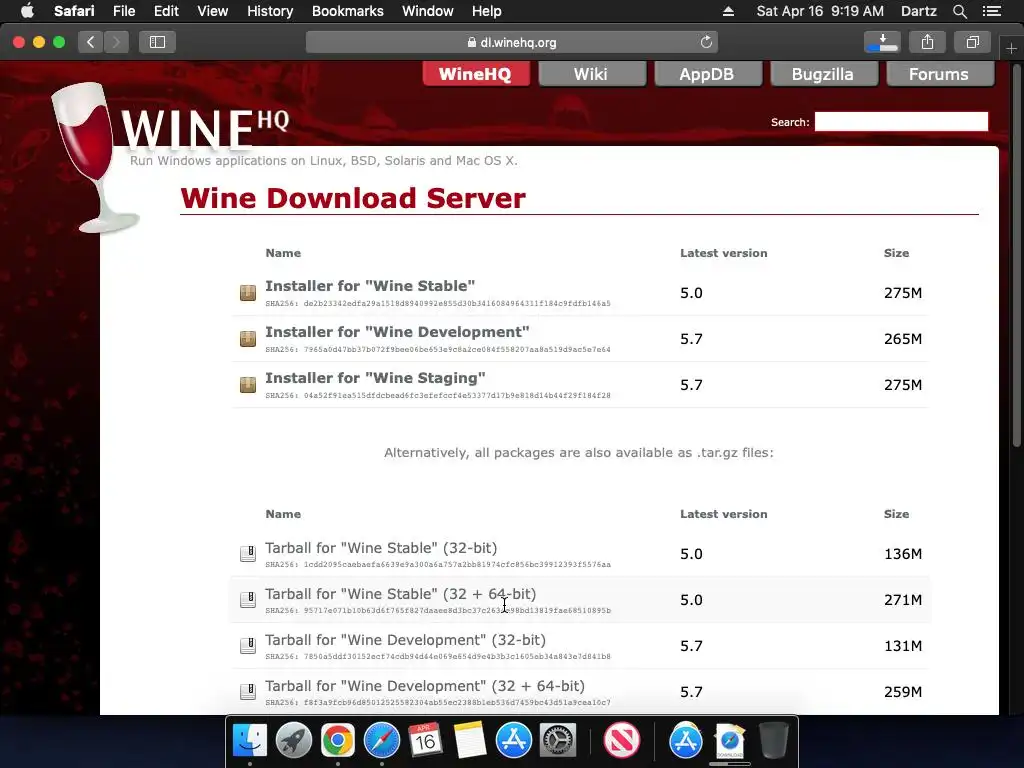Click the Apple menu logo
The image size is (1024, 768).
point(27,11)
